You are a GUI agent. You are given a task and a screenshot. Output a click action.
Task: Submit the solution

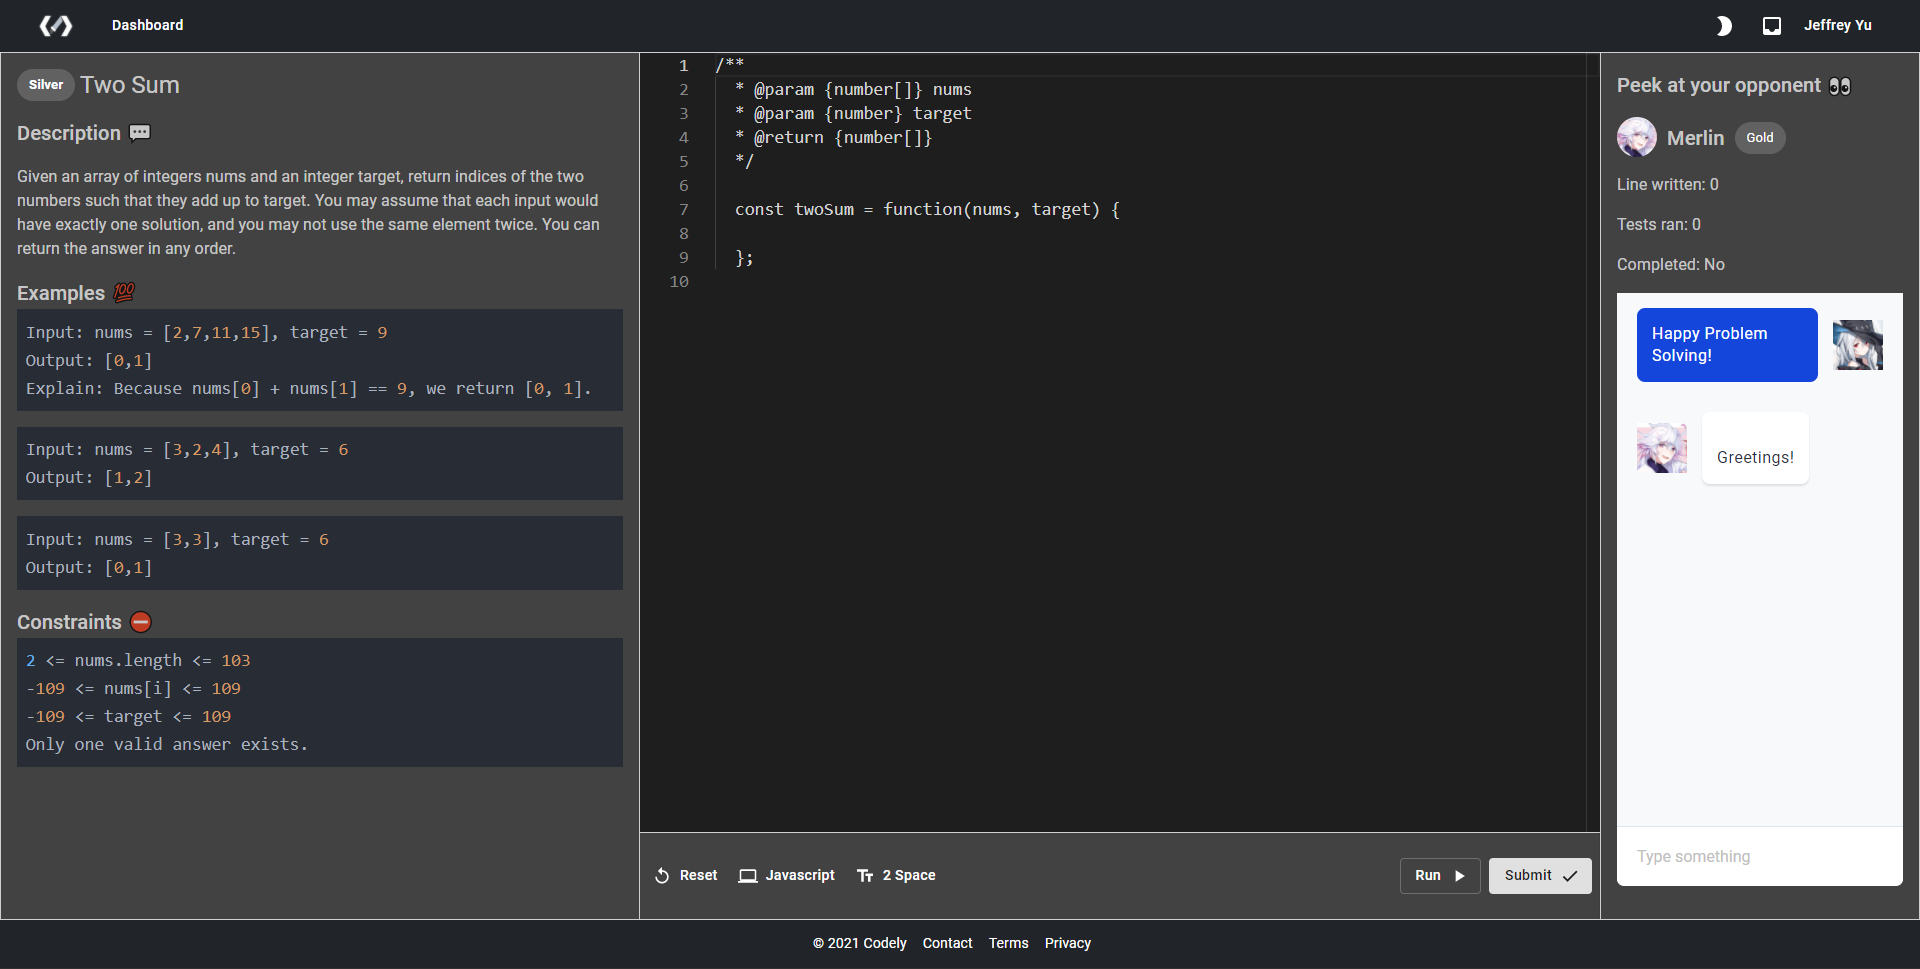[1540, 876]
